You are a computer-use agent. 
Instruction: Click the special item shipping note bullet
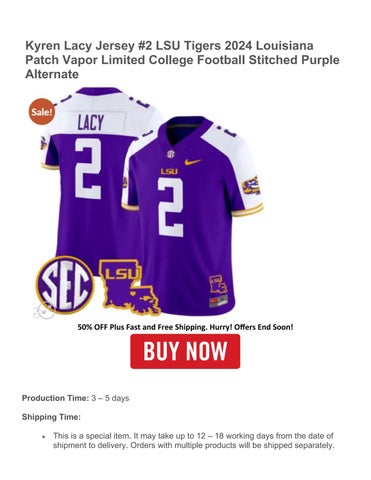(x=193, y=441)
